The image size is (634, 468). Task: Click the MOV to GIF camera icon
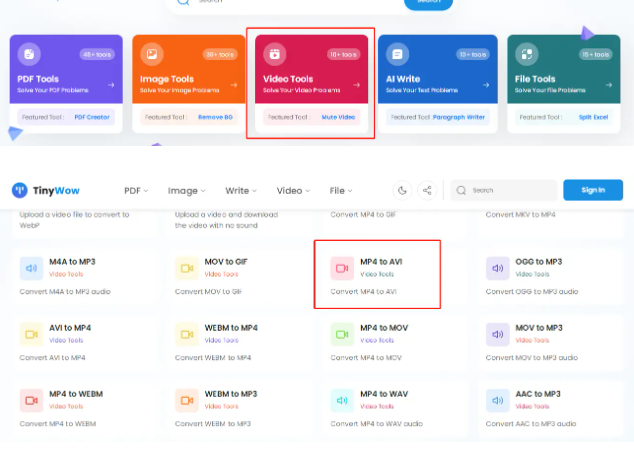(x=187, y=268)
